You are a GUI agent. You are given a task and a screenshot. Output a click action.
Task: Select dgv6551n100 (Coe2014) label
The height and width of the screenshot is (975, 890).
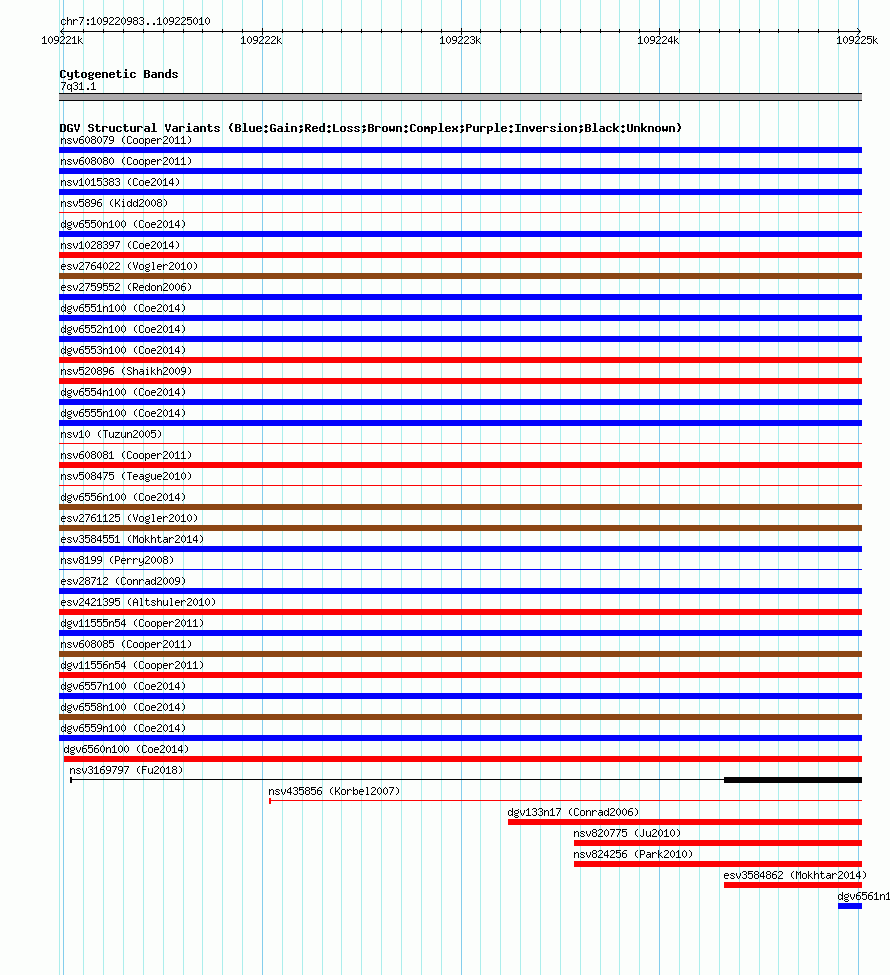point(123,308)
